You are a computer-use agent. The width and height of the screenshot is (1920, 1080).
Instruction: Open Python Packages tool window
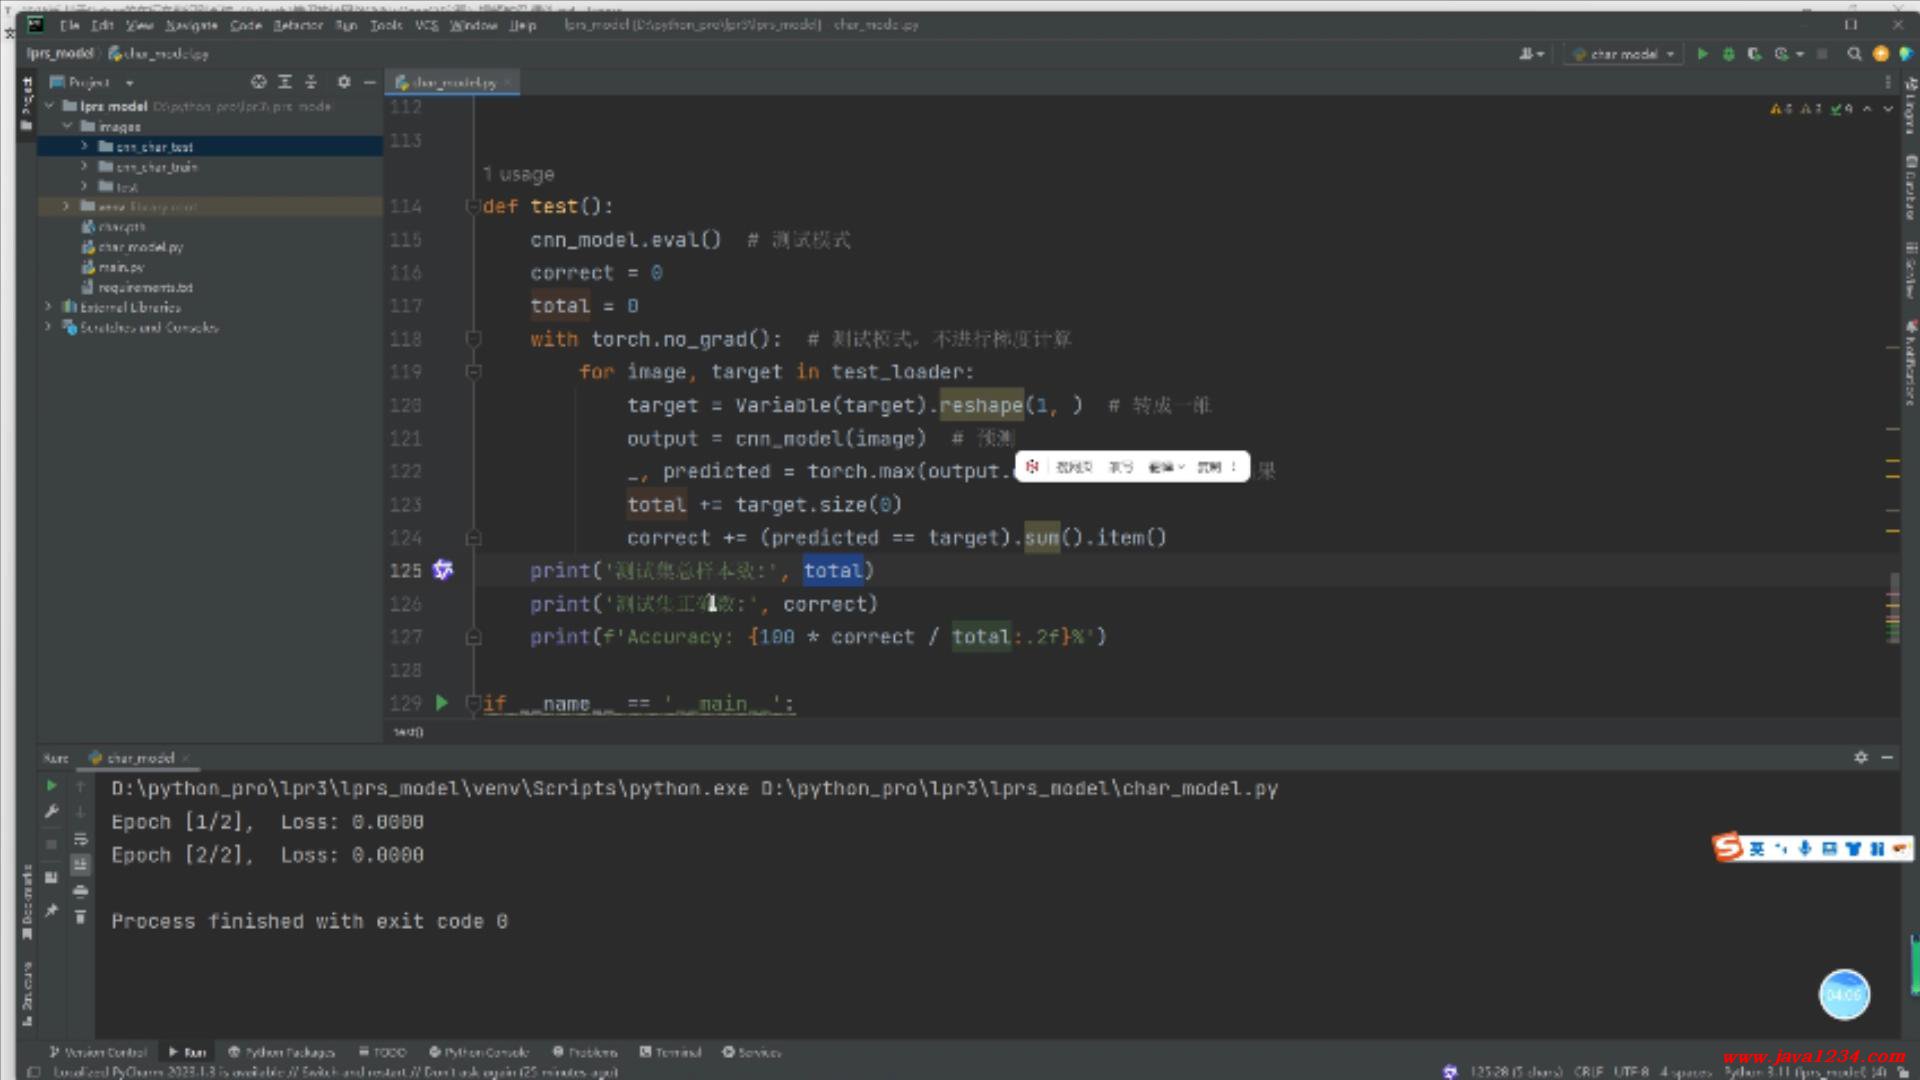click(x=281, y=1052)
